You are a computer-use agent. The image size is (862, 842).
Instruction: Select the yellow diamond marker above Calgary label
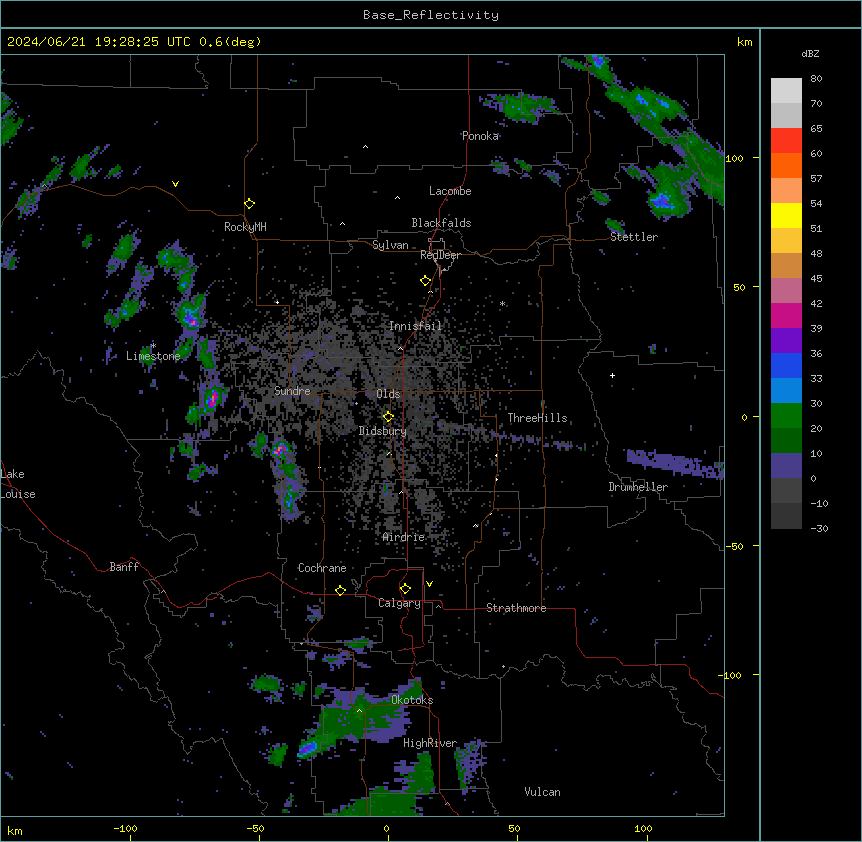tap(405, 589)
